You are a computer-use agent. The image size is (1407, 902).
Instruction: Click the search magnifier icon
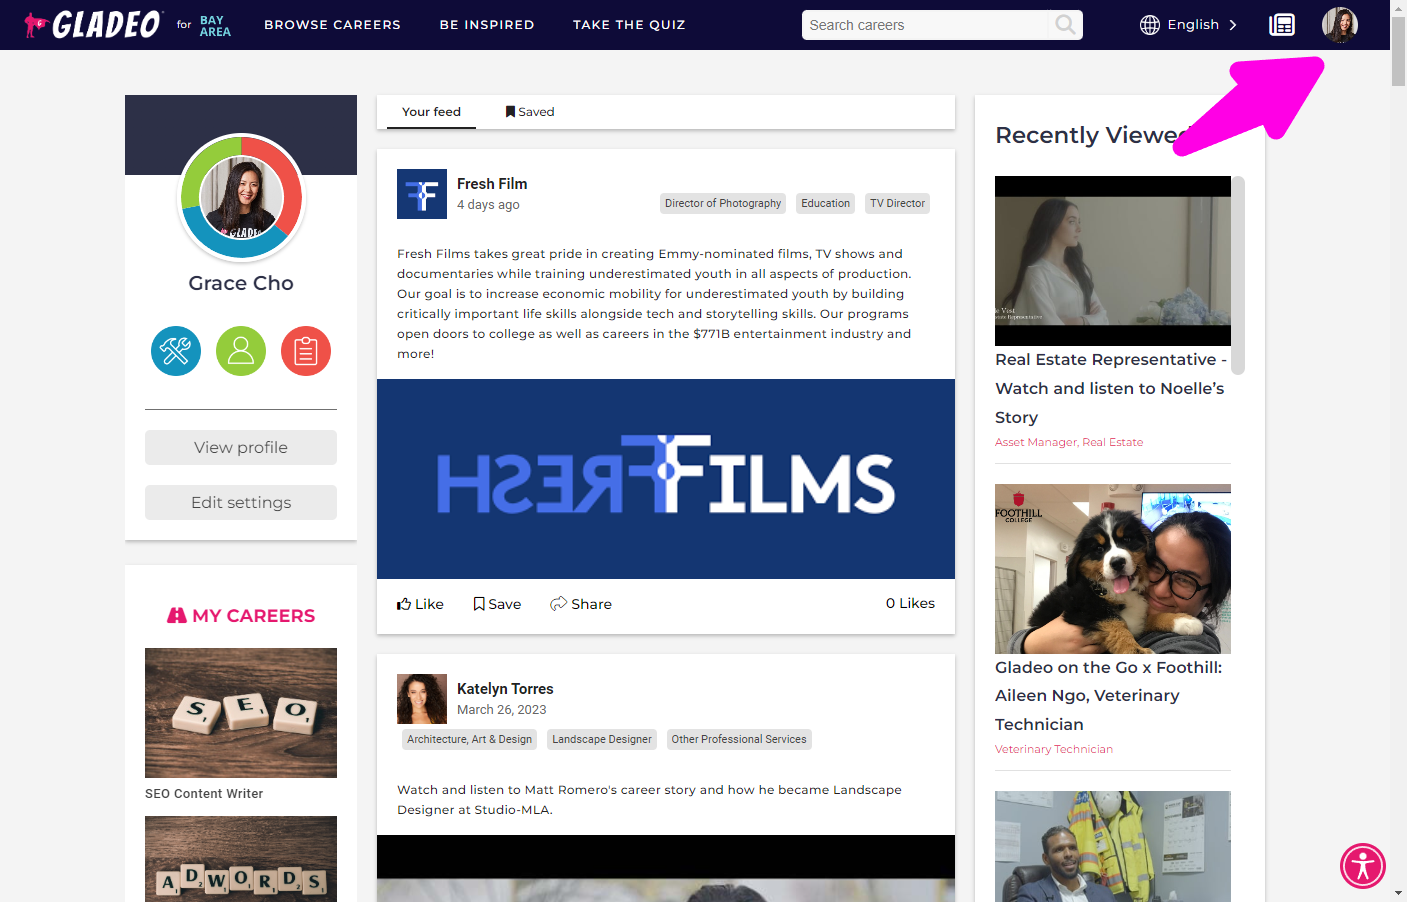pyautogui.click(x=1066, y=25)
